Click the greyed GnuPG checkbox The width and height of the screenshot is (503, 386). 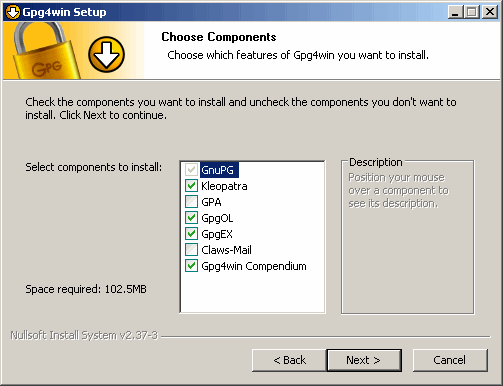[191, 170]
